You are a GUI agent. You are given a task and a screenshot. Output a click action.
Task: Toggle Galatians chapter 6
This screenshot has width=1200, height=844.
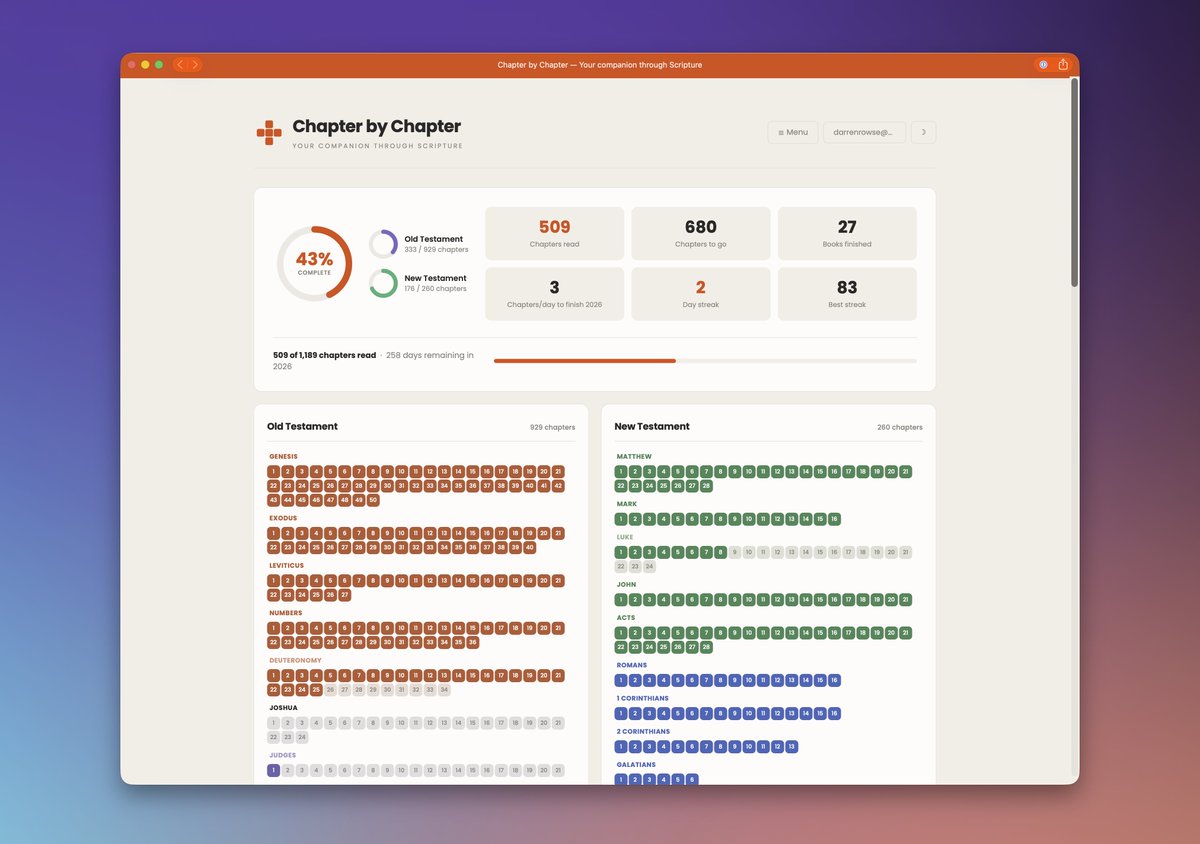click(692, 779)
